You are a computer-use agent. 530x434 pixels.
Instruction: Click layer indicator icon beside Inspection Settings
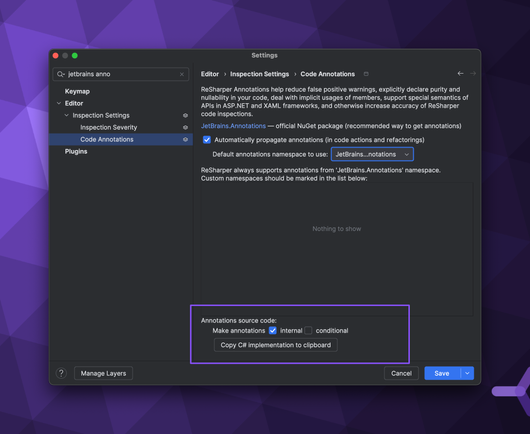point(185,116)
